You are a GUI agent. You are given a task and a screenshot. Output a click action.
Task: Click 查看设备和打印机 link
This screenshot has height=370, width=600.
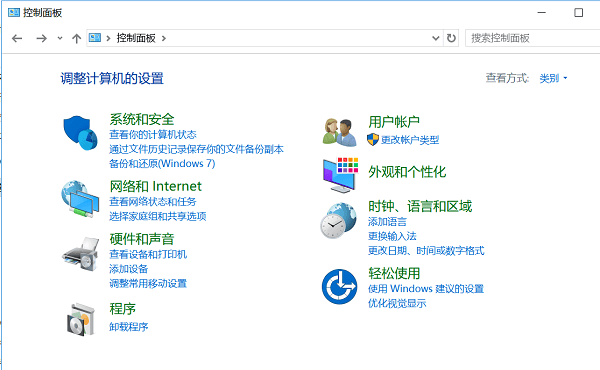click(x=148, y=254)
